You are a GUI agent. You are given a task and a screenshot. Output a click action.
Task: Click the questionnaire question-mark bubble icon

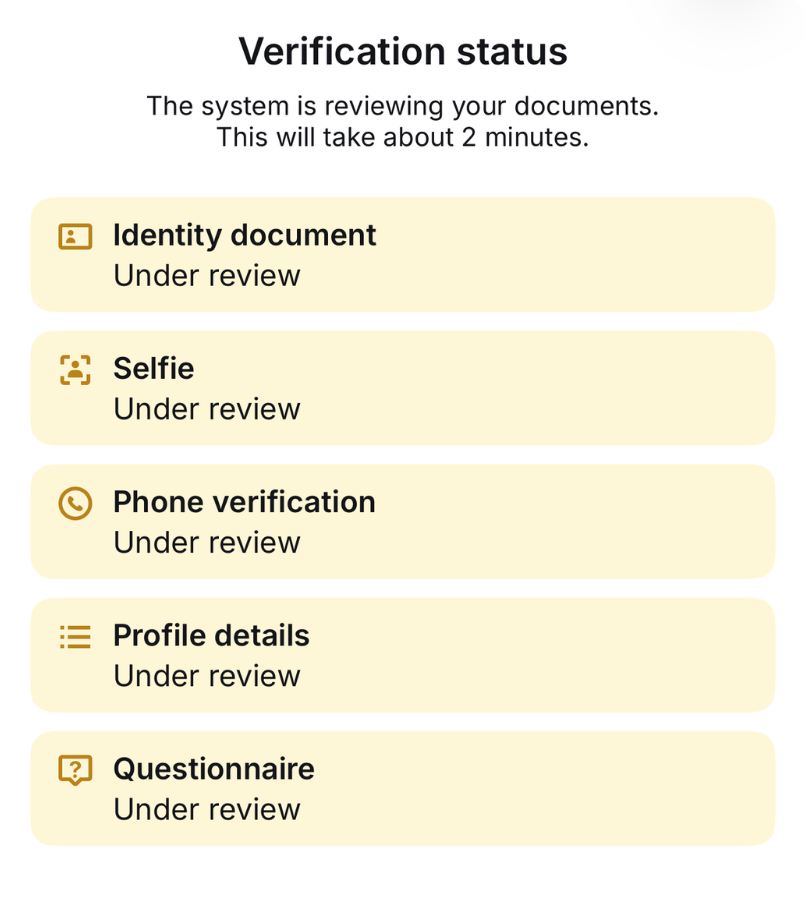tap(75, 770)
